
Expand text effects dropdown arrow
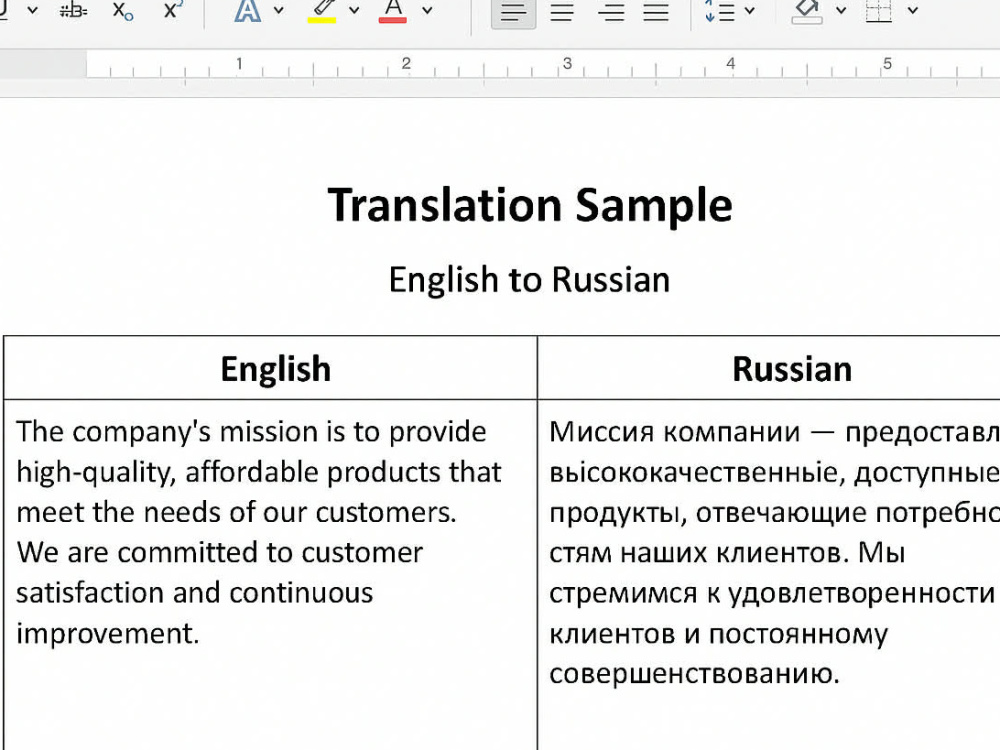pyautogui.click(x=279, y=10)
